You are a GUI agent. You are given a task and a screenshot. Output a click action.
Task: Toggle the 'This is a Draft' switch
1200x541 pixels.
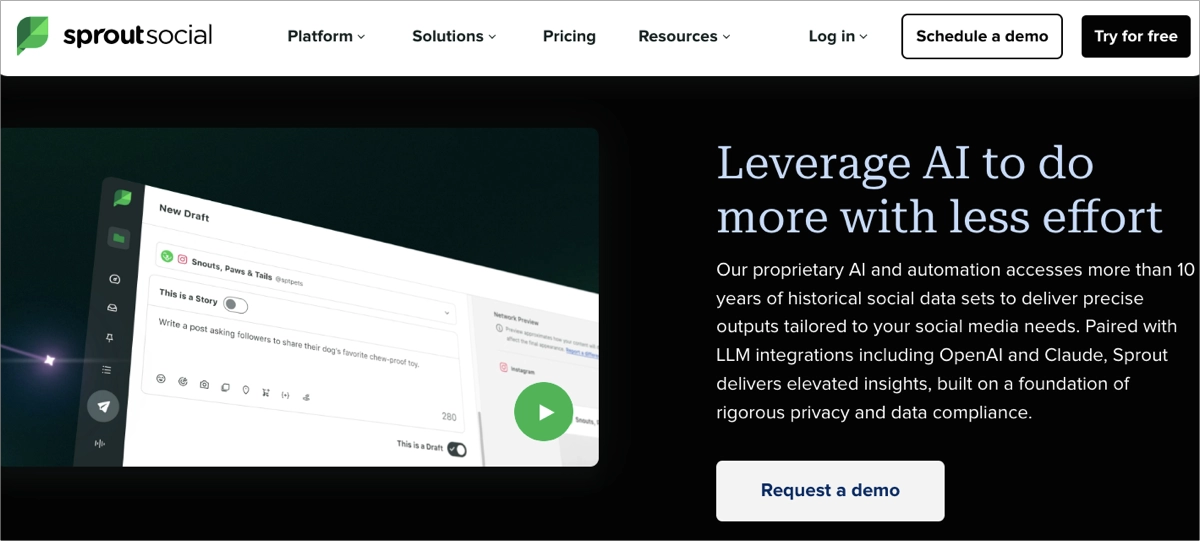(456, 449)
